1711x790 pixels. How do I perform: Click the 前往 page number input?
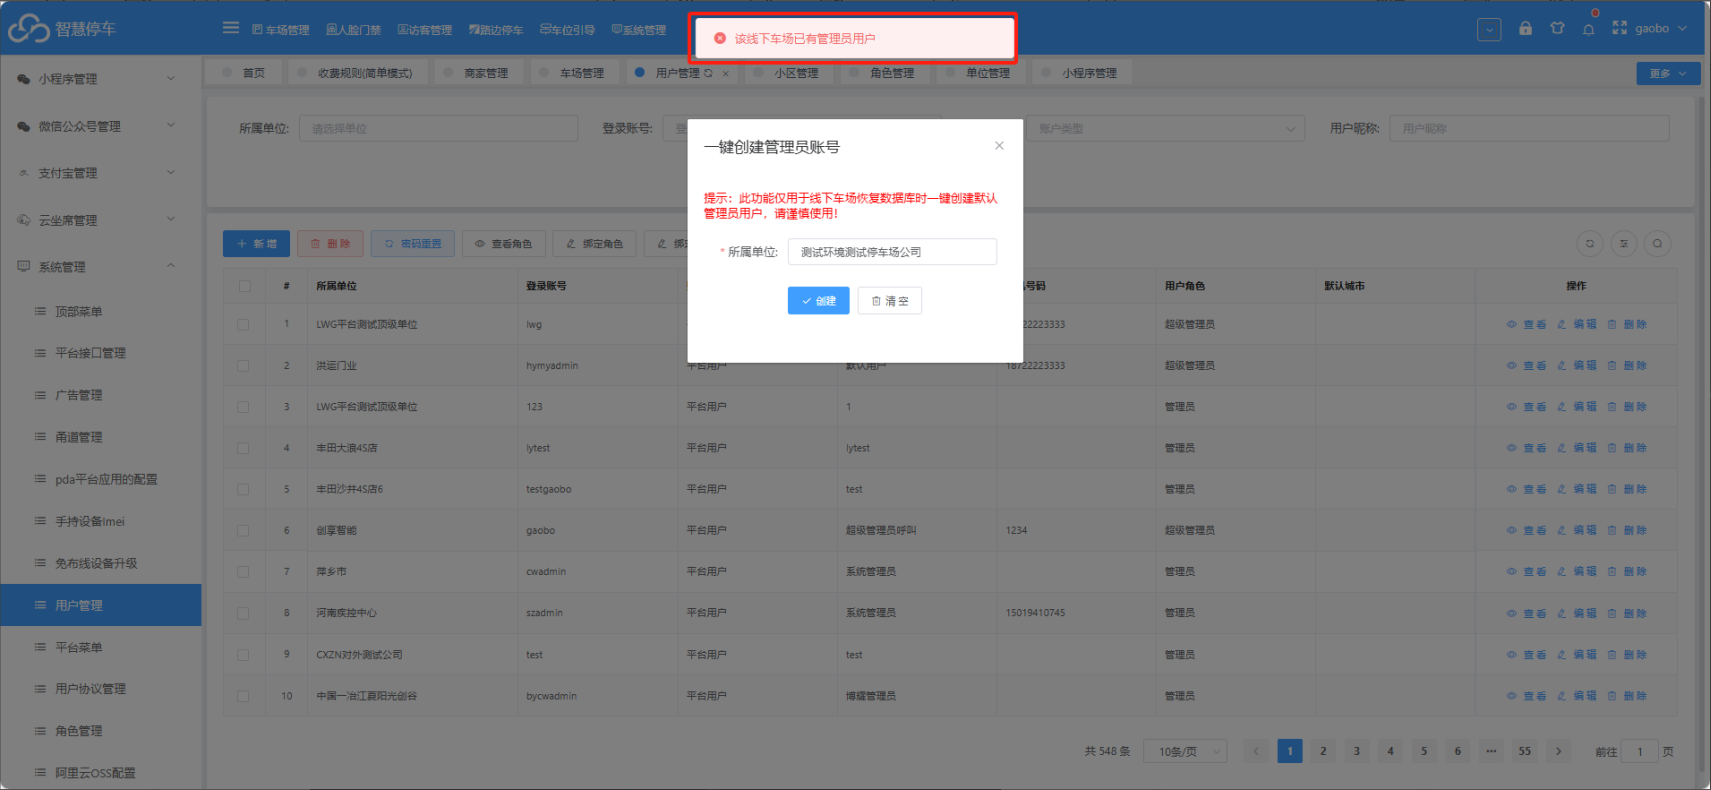(1640, 751)
